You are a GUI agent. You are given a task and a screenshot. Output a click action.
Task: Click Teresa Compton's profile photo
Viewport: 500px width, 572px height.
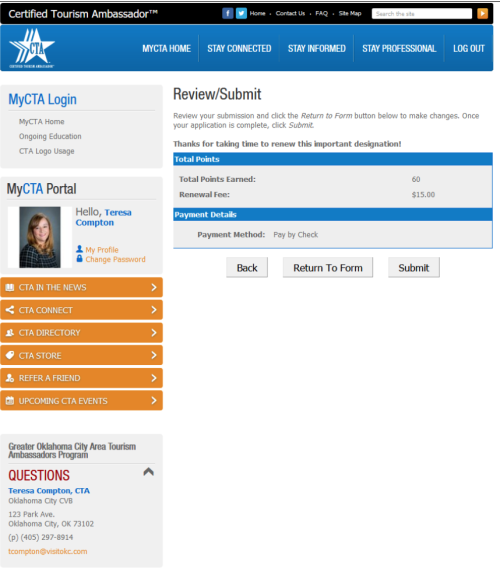tap(40, 237)
